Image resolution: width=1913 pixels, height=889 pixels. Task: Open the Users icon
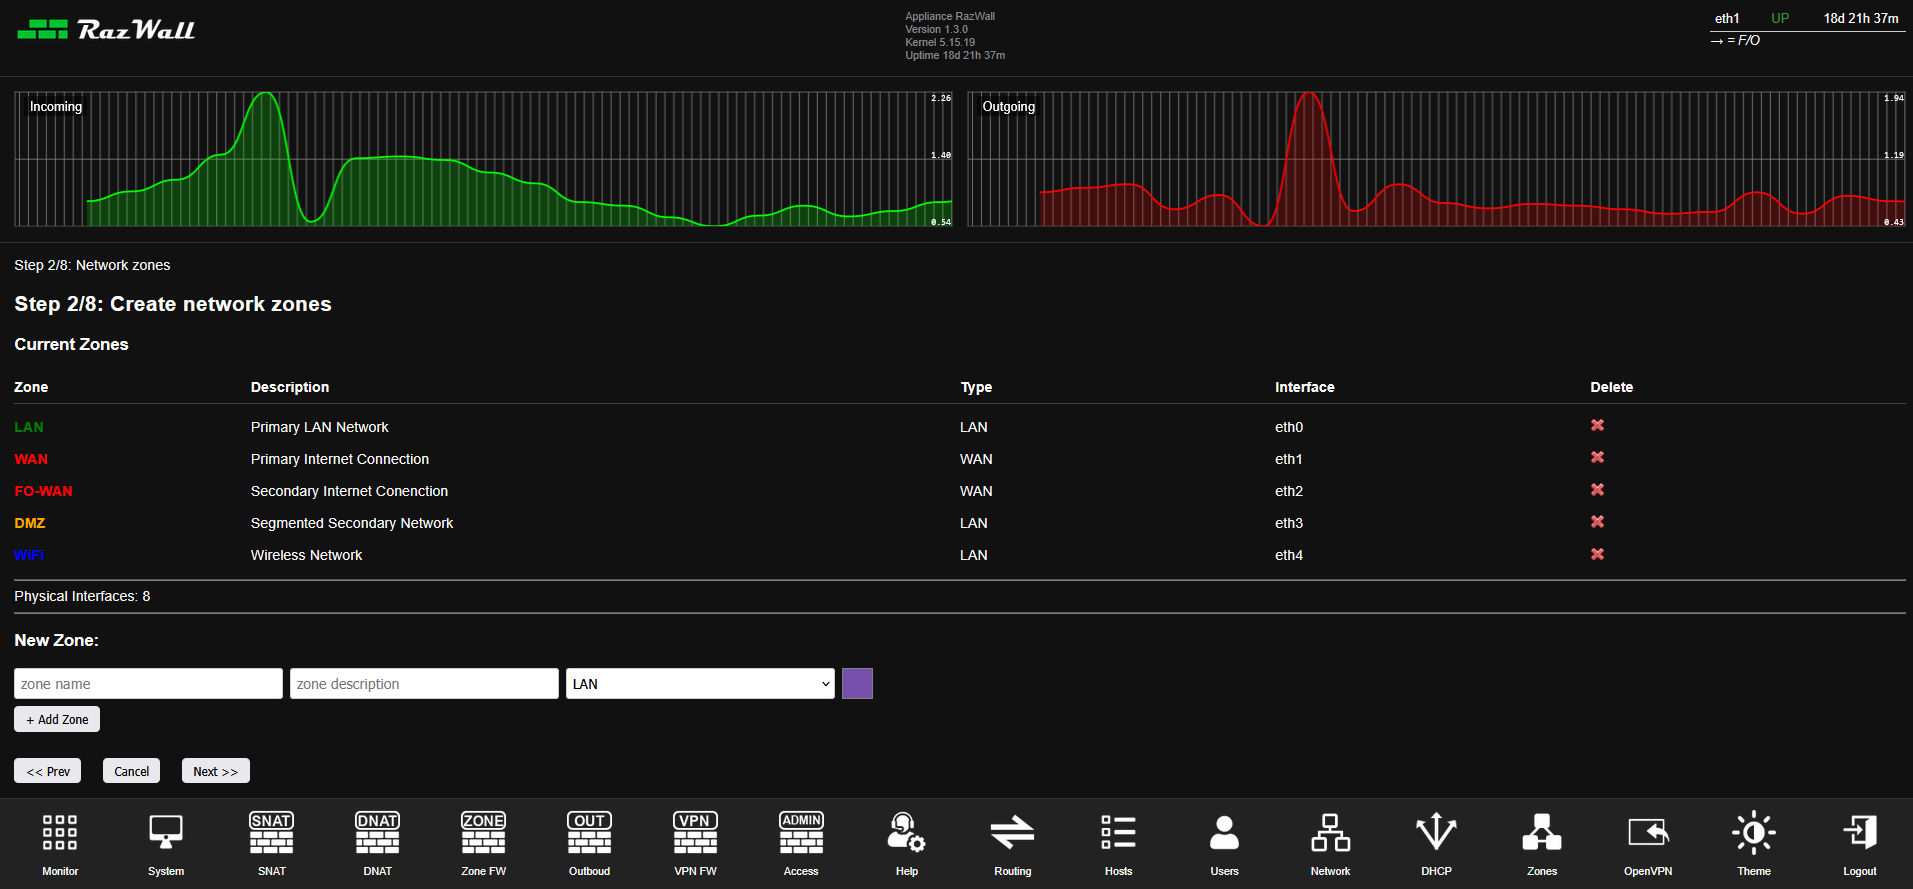point(1225,833)
